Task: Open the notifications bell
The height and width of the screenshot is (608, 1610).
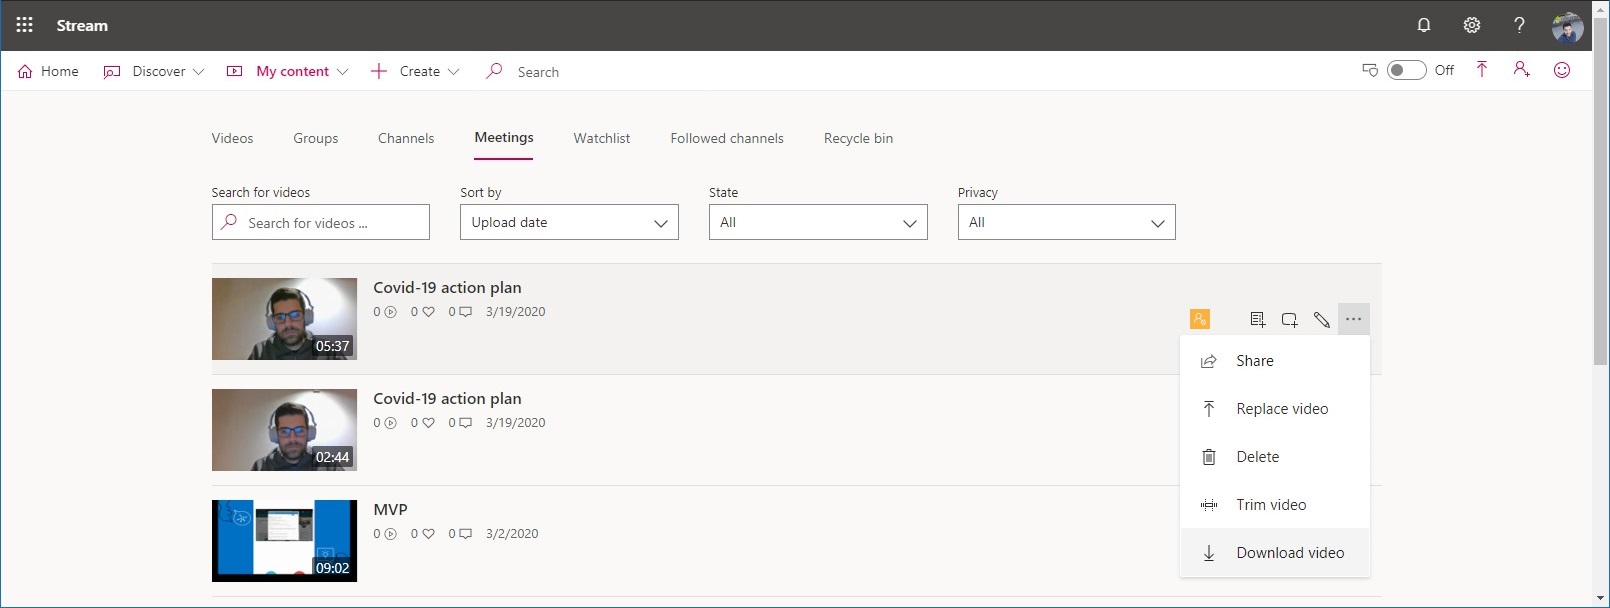Action: click(x=1424, y=25)
